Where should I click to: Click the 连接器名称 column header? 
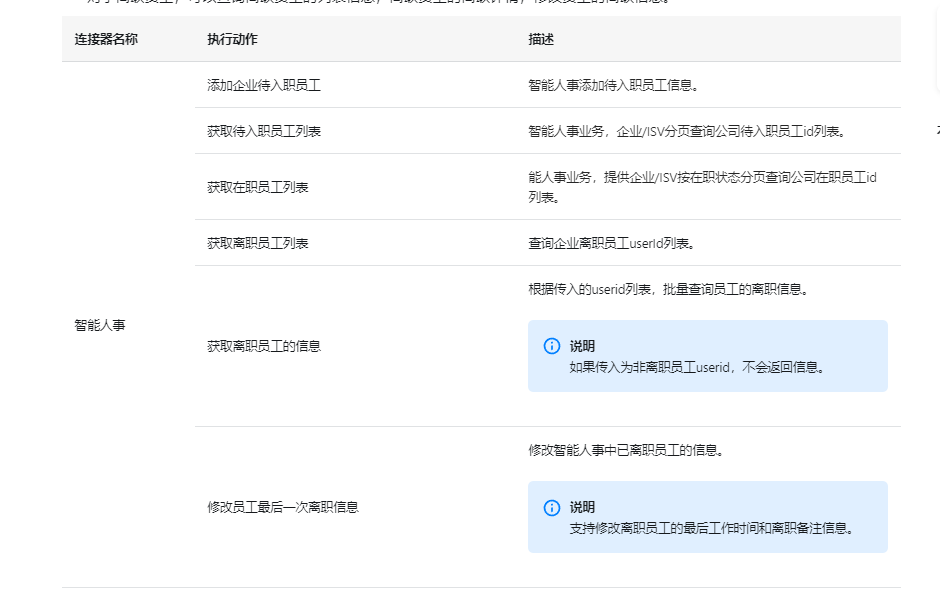(106, 40)
